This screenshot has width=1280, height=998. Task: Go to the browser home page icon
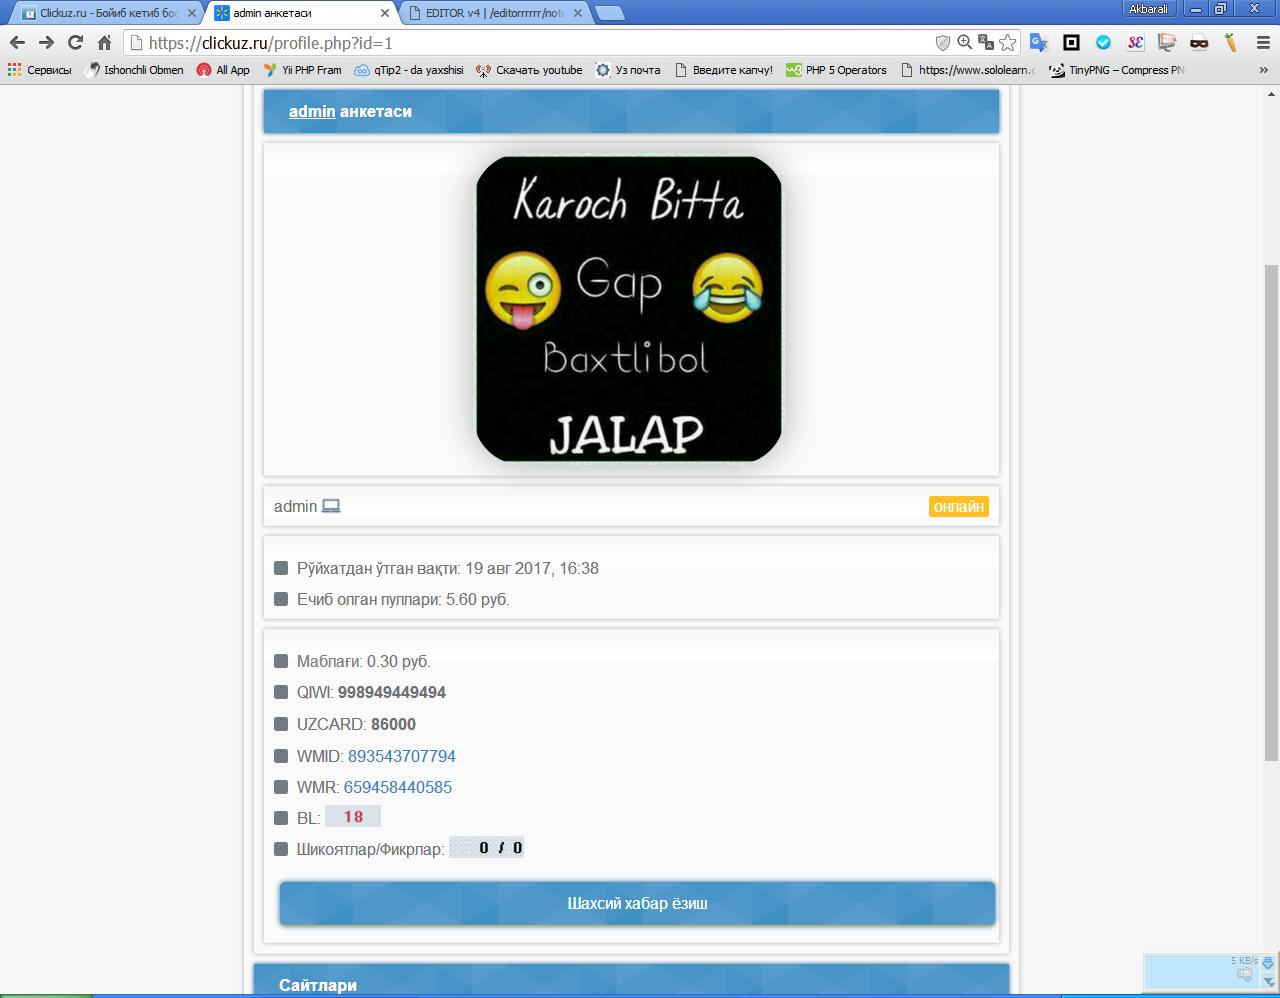(104, 42)
